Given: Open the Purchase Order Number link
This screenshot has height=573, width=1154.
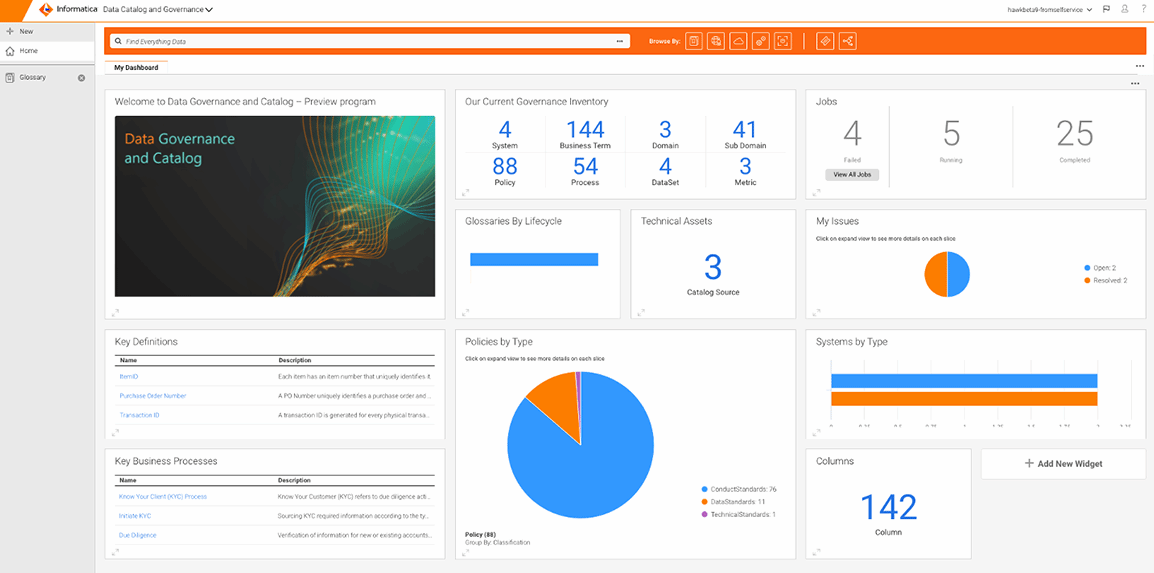Looking at the screenshot, I should point(153,396).
